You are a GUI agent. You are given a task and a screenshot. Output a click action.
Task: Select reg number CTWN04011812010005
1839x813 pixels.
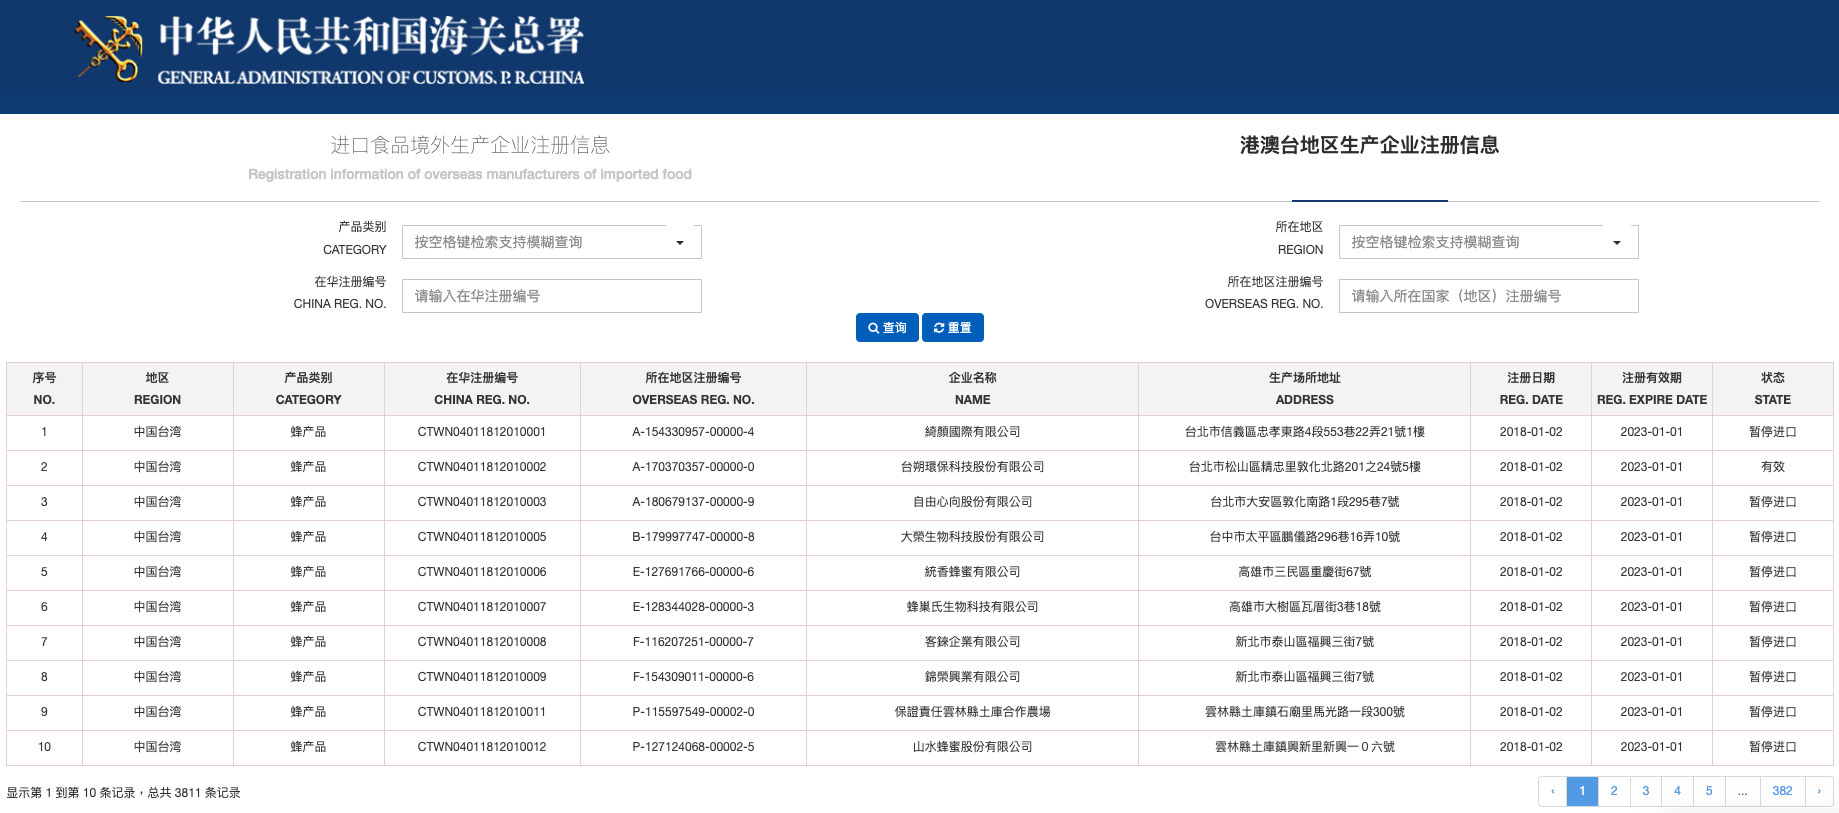pos(482,537)
